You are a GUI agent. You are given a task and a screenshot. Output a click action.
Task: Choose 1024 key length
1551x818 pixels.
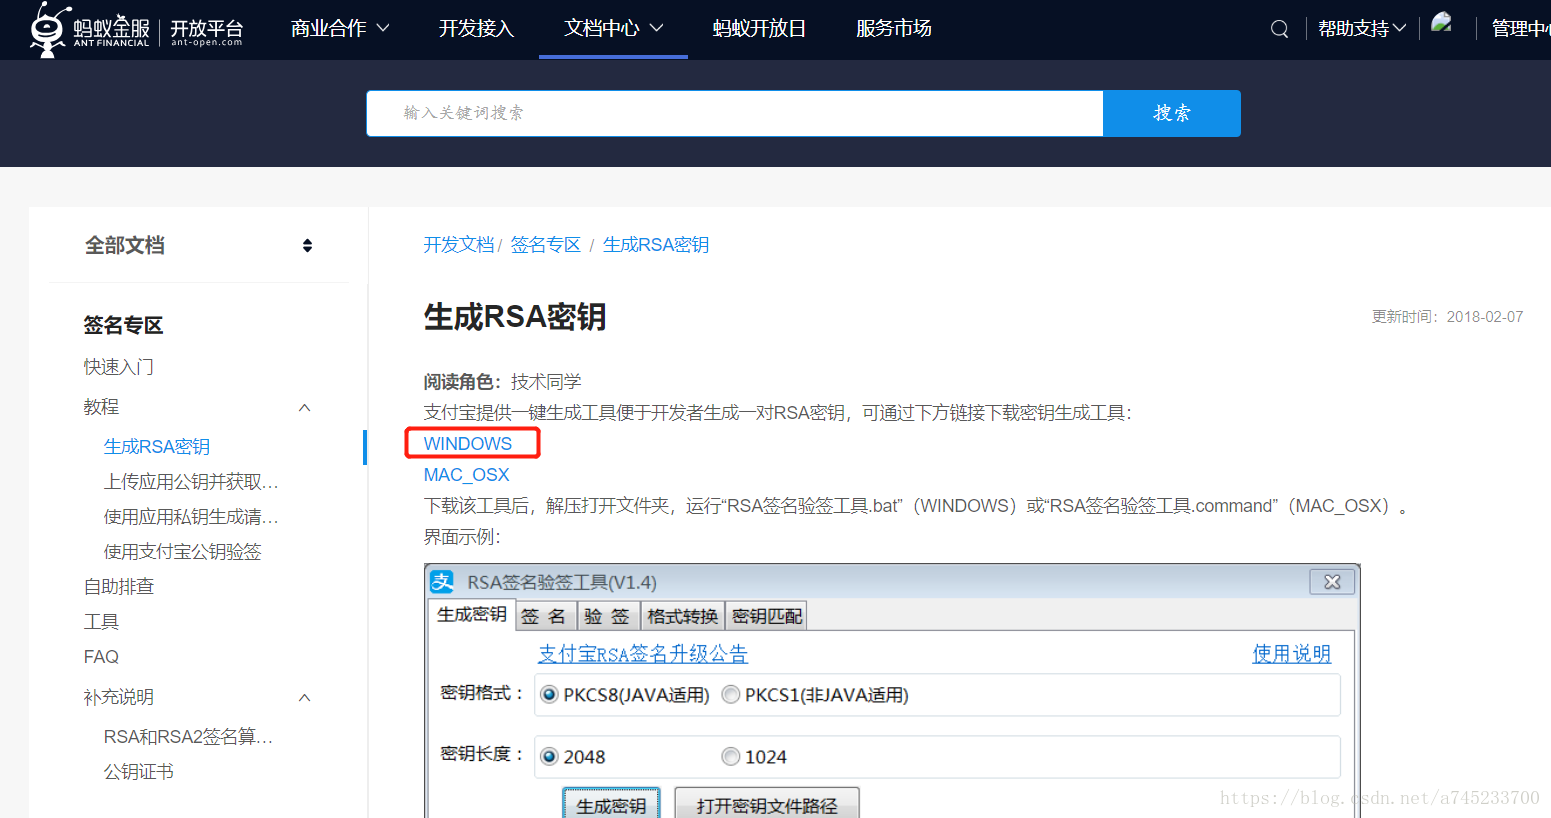[754, 757]
